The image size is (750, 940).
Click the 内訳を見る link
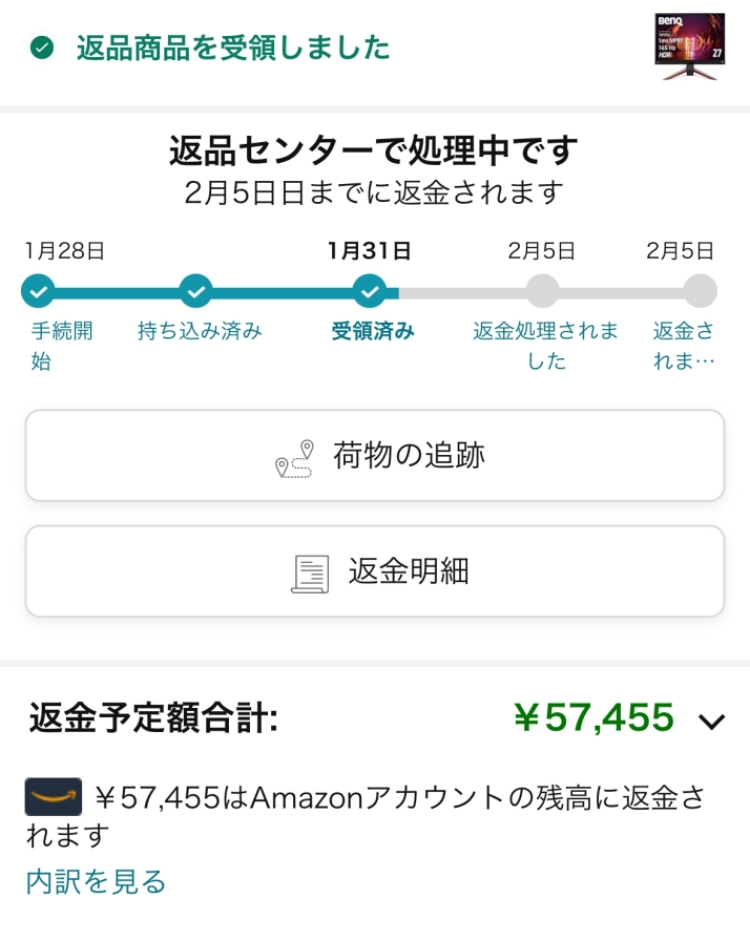tap(96, 881)
